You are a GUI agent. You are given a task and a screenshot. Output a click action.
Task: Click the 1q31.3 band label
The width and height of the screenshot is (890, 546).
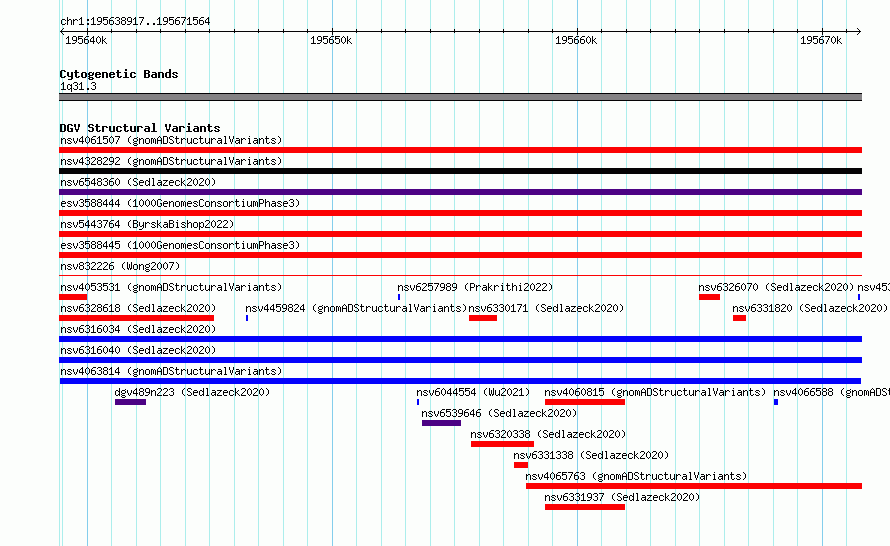click(78, 86)
